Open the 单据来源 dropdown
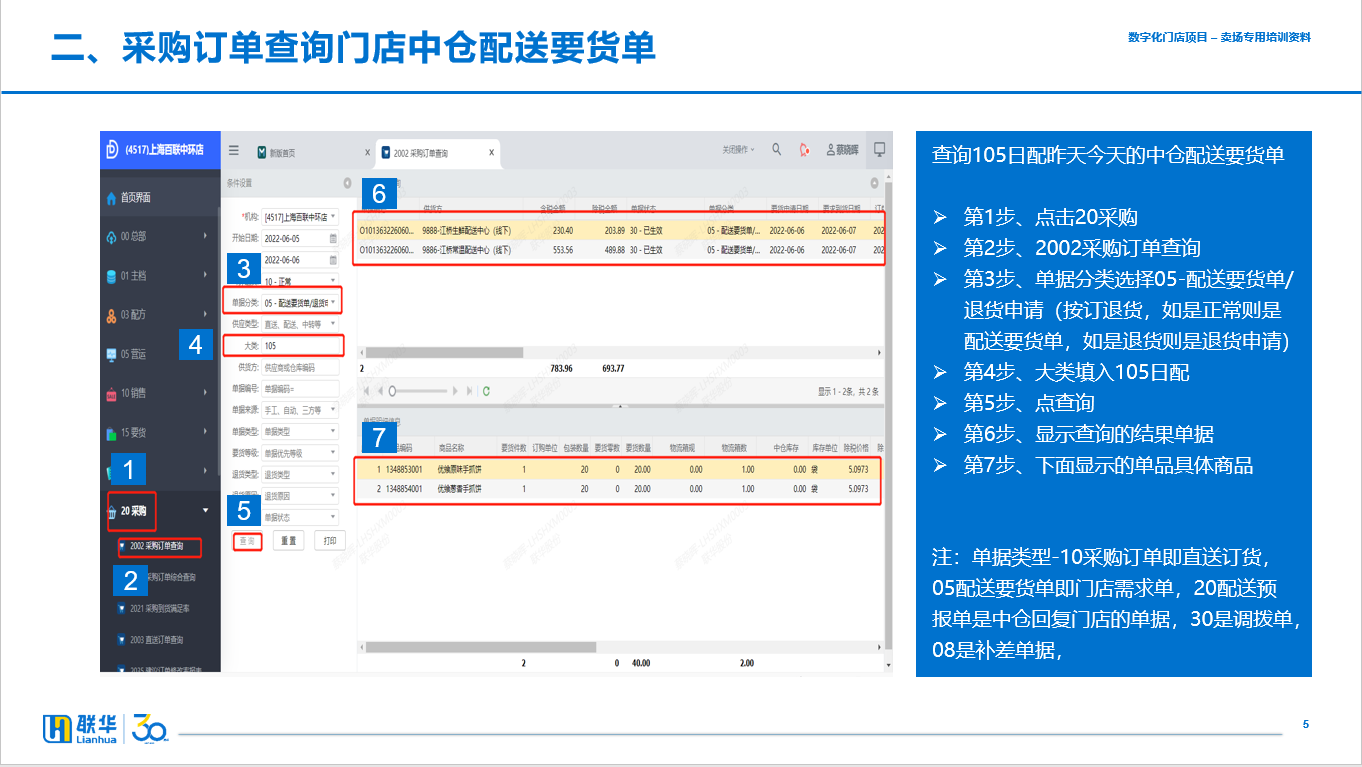Viewport: 1362px width, 767px height. 300,410
